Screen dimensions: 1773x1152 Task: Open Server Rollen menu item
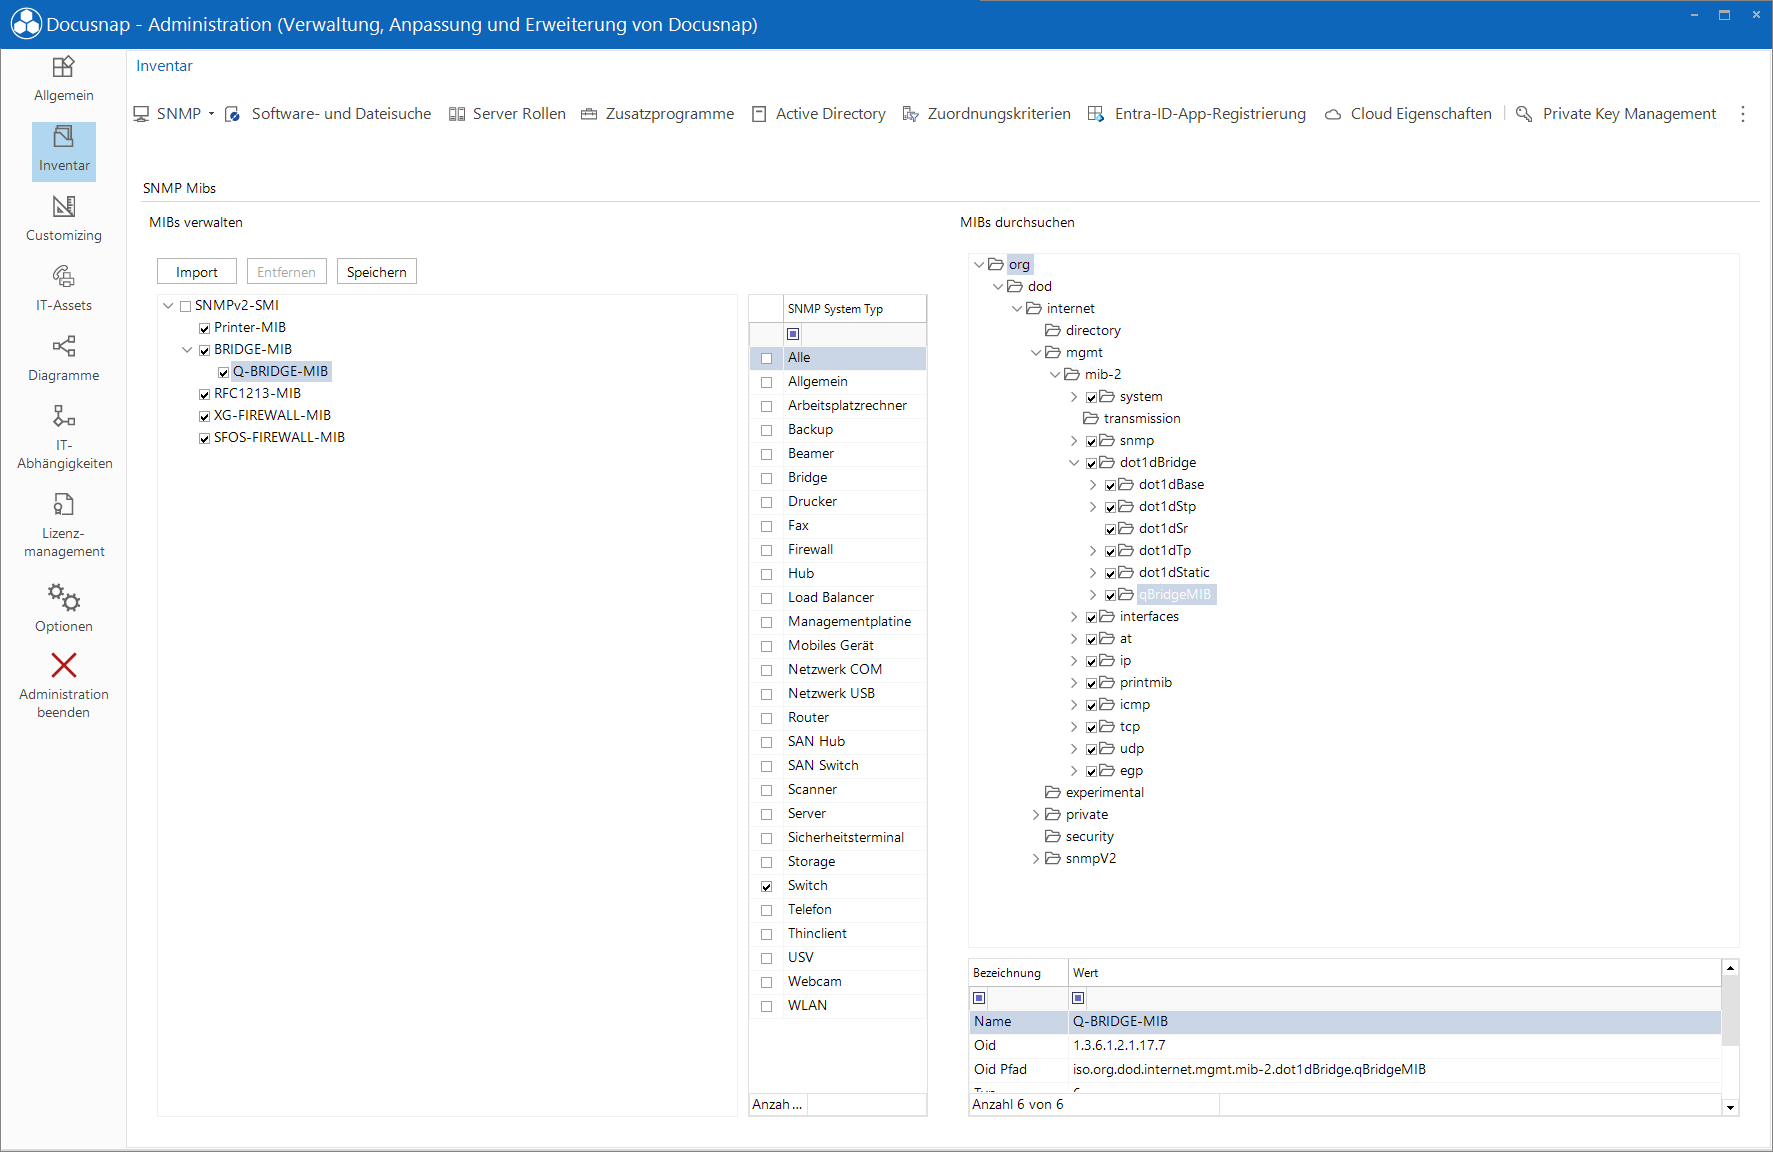tap(519, 114)
